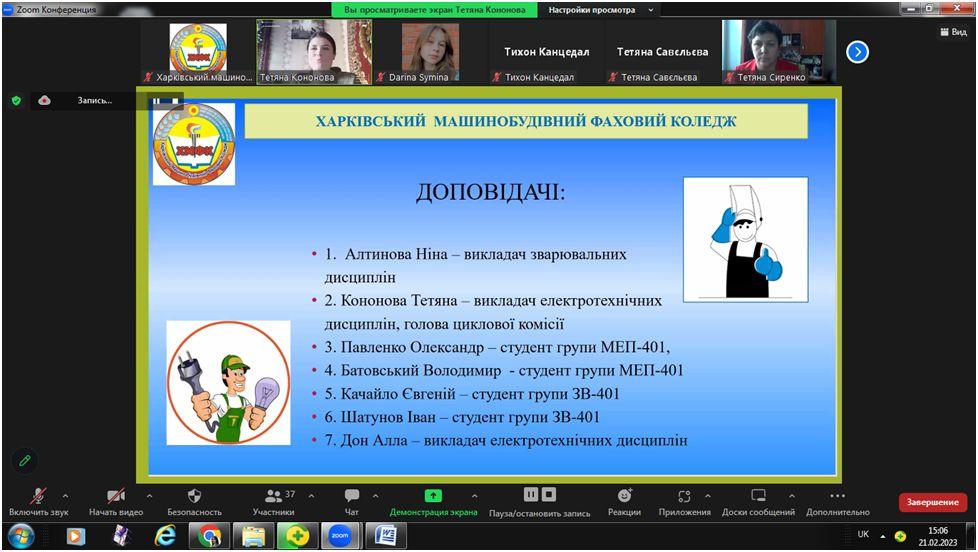Select Darina Symina video thumbnail

[430, 52]
